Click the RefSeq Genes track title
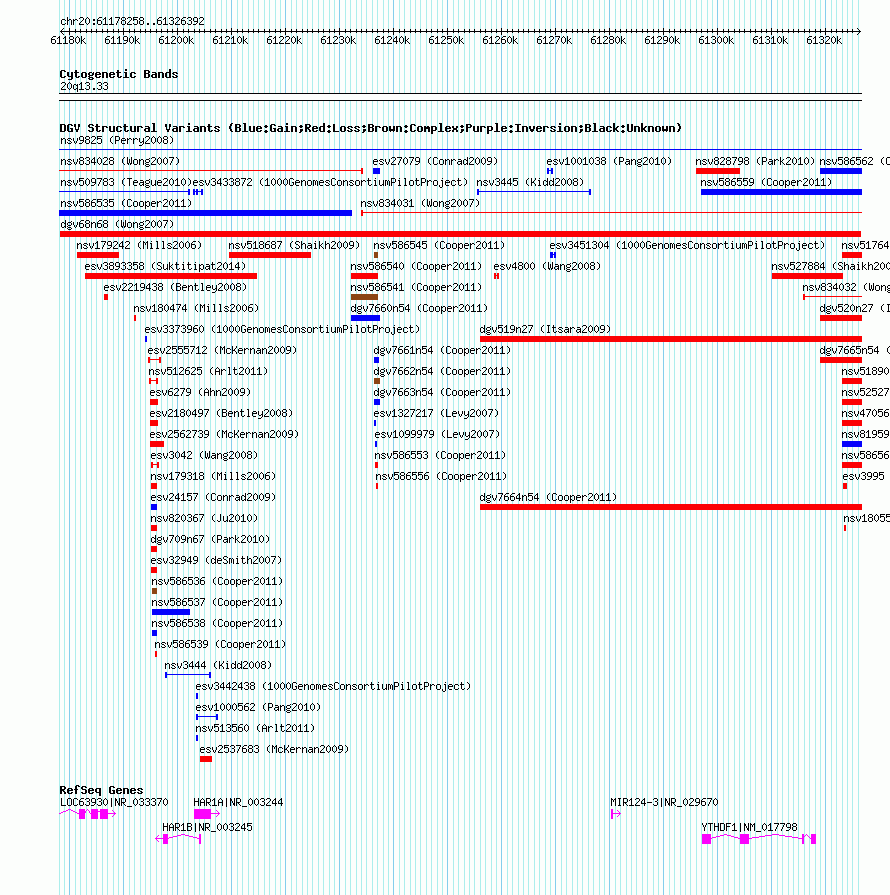The image size is (890, 895). [x=102, y=791]
